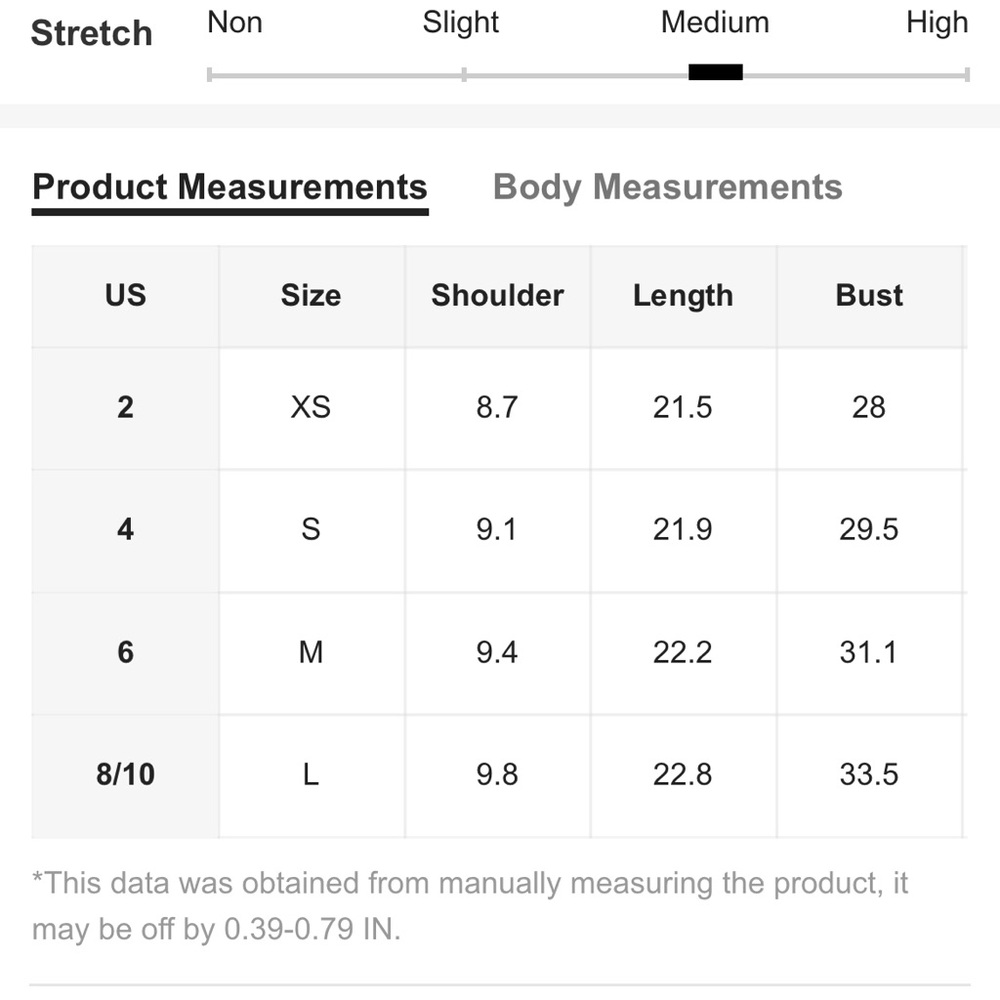
Task: Click the Bust value 33.5 cell
Action: tap(869, 776)
